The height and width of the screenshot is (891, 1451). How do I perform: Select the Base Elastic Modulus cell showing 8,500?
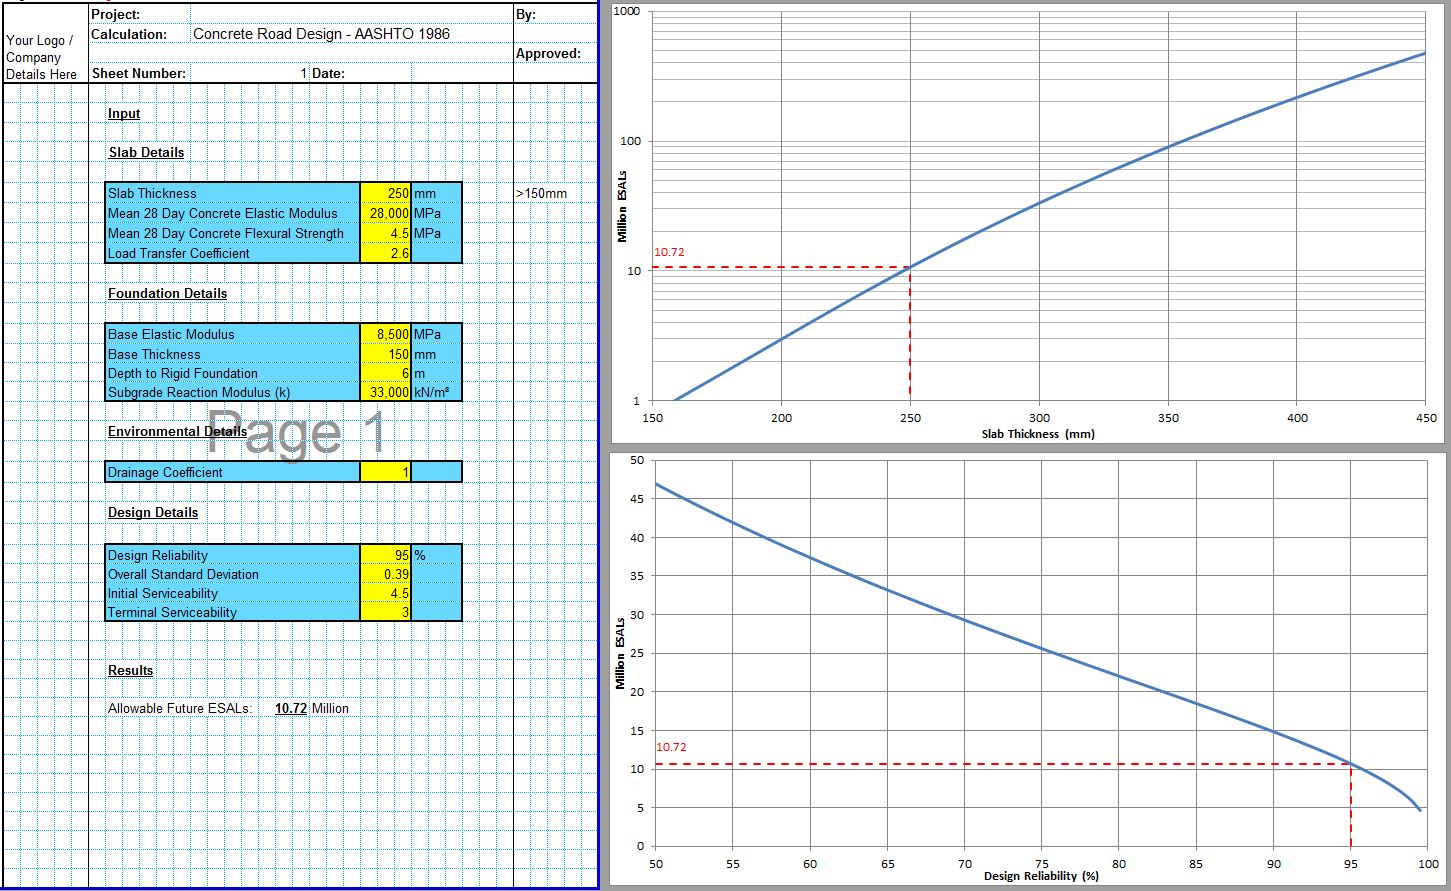pos(385,334)
